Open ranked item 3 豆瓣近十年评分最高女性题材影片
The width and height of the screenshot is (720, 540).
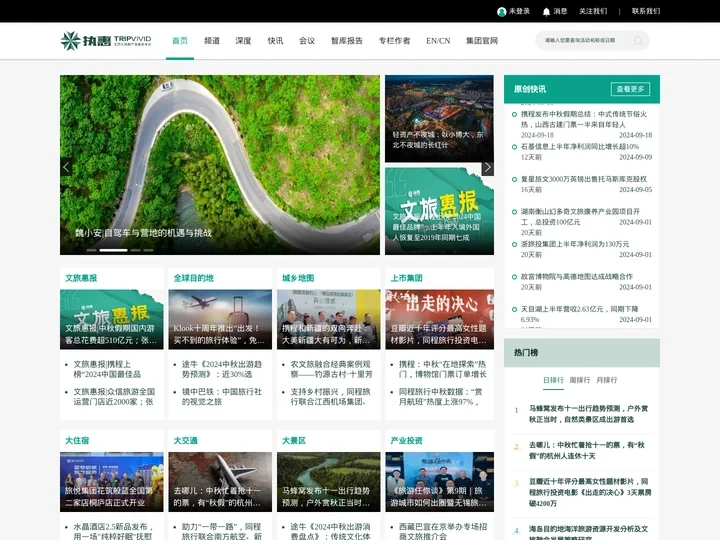(590, 493)
